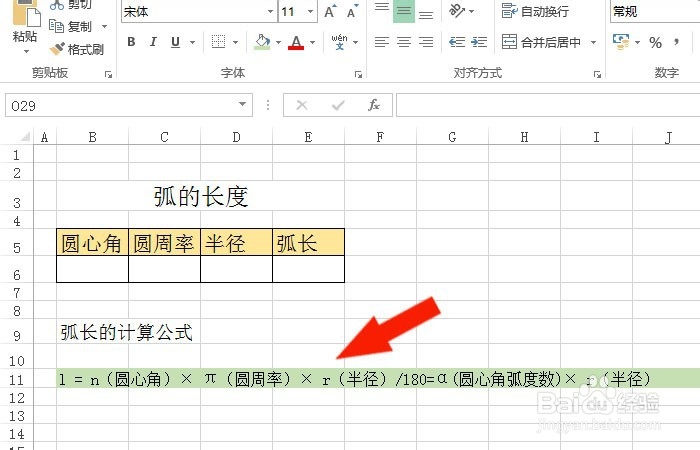The width and height of the screenshot is (700, 450).
Task: Click the formula bar input
Action: click(x=548, y=105)
